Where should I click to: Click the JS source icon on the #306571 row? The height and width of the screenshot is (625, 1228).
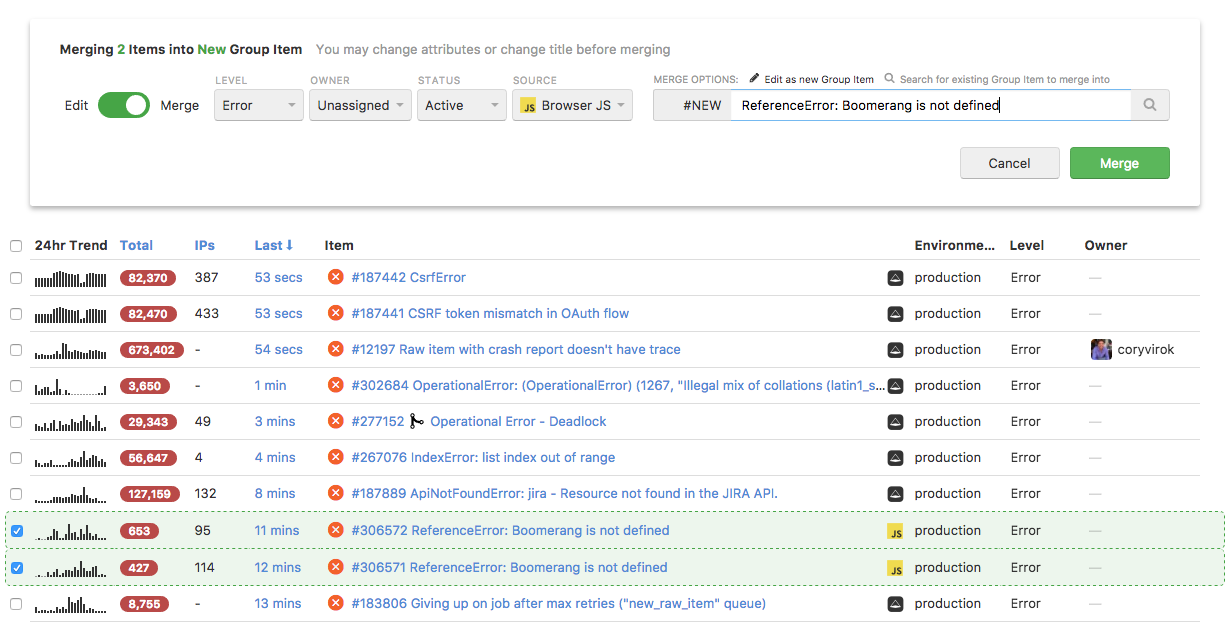(x=897, y=566)
